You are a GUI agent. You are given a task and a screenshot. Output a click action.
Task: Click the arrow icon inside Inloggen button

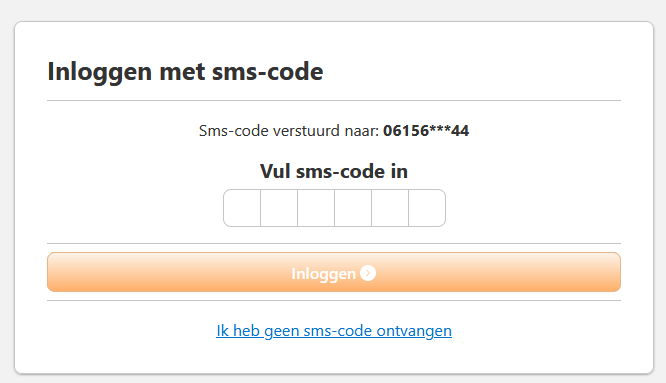pos(368,273)
